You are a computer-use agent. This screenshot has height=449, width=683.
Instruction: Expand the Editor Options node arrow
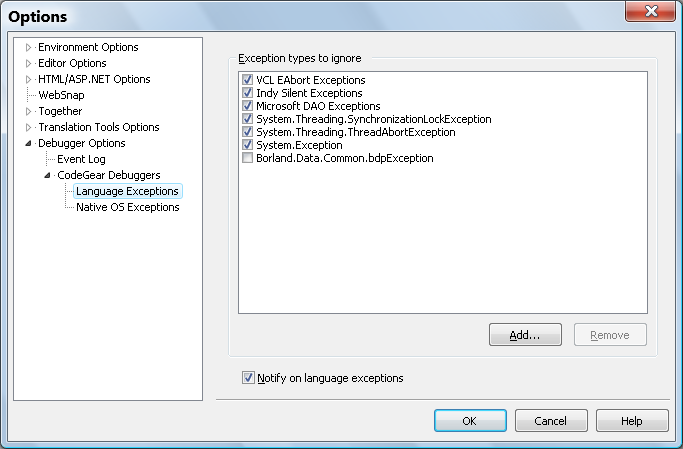pos(28,64)
